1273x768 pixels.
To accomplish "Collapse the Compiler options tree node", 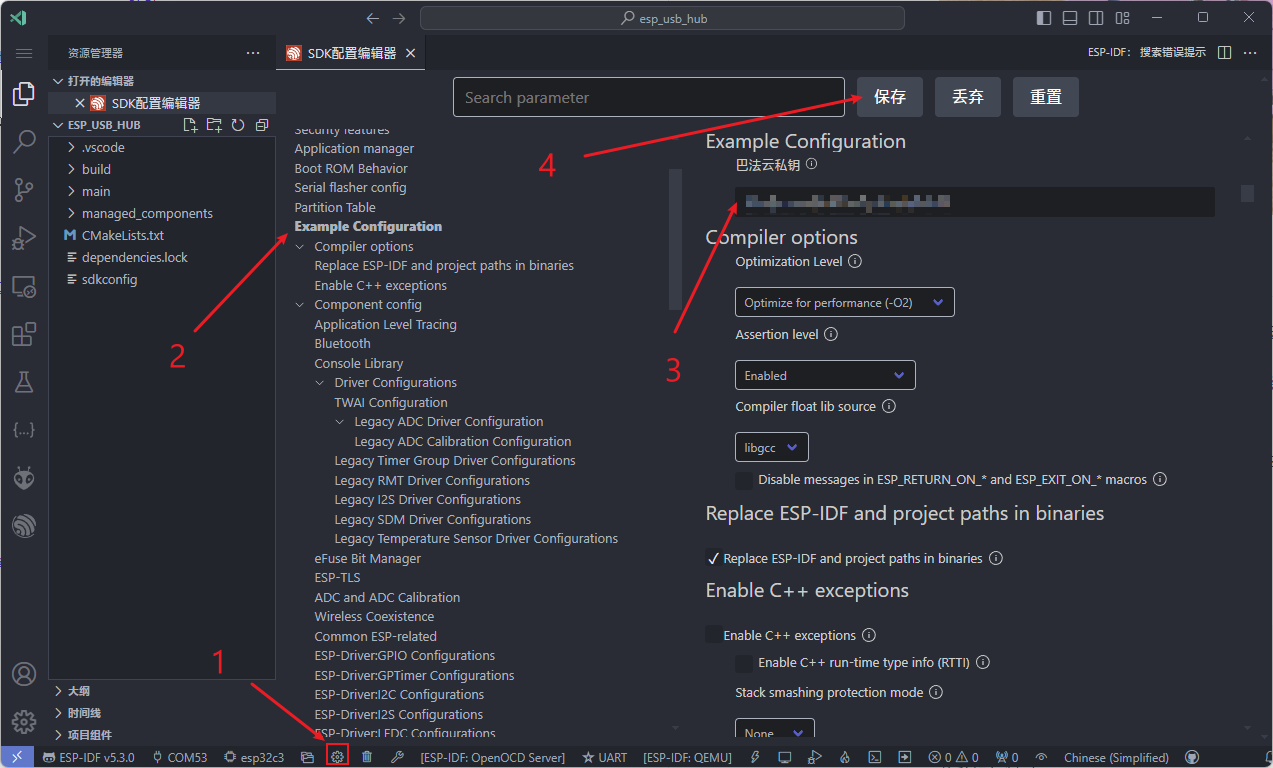I will 300,246.
